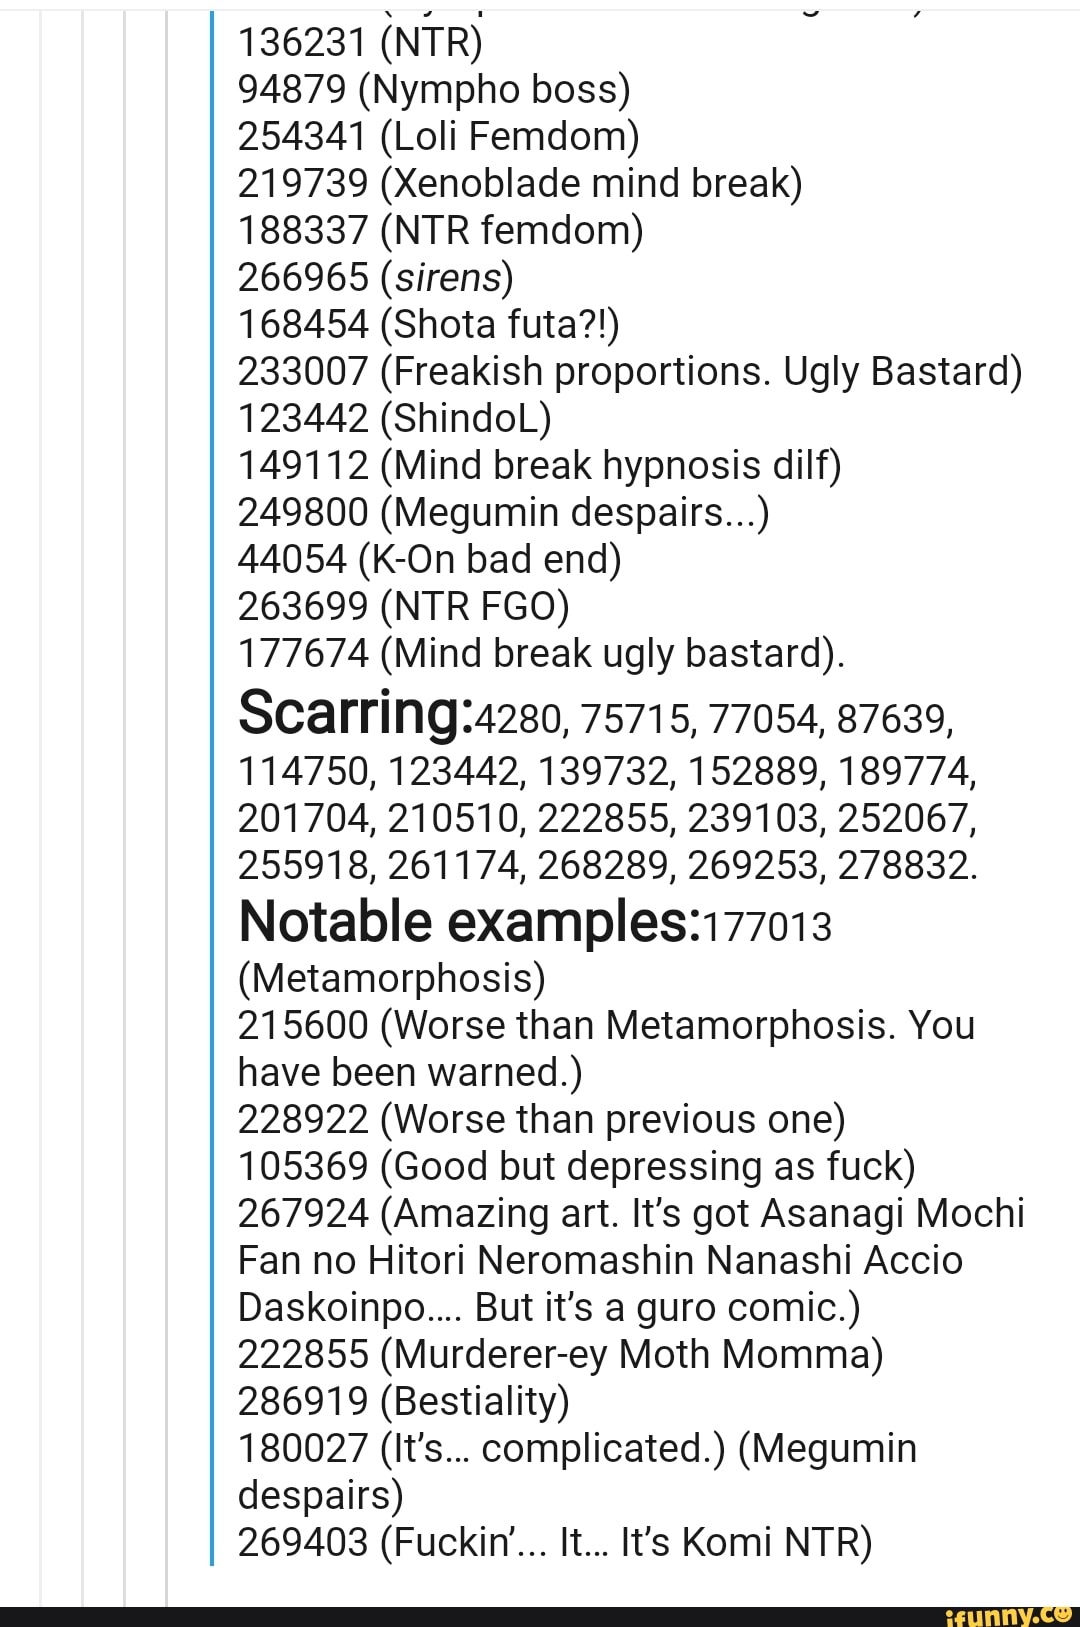This screenshot has height=1627, width=1080.
Task: Click the "have been warned.)" line
Action: (410, 1072)
